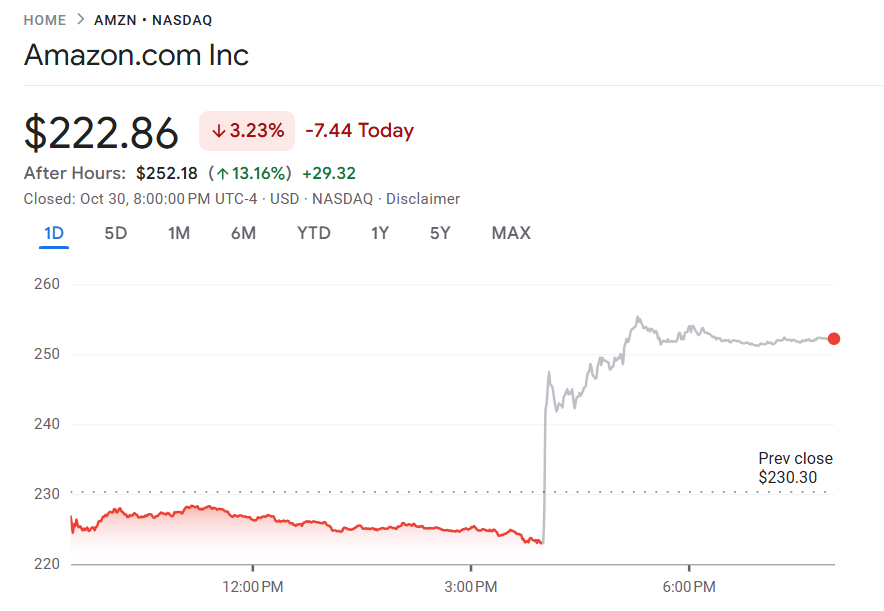Select the 1M chart range
The width and height of the screenshot is (884, 611).
179,233
